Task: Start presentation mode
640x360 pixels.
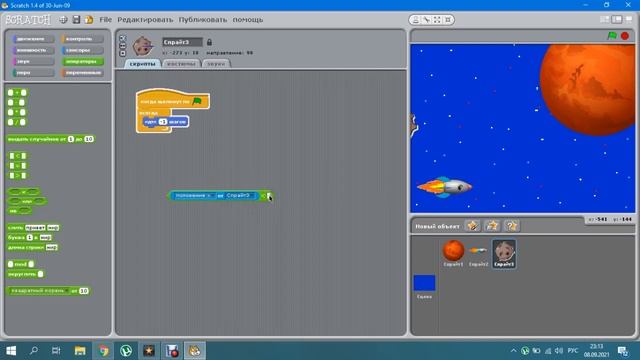Action: (x=629, y=19)
